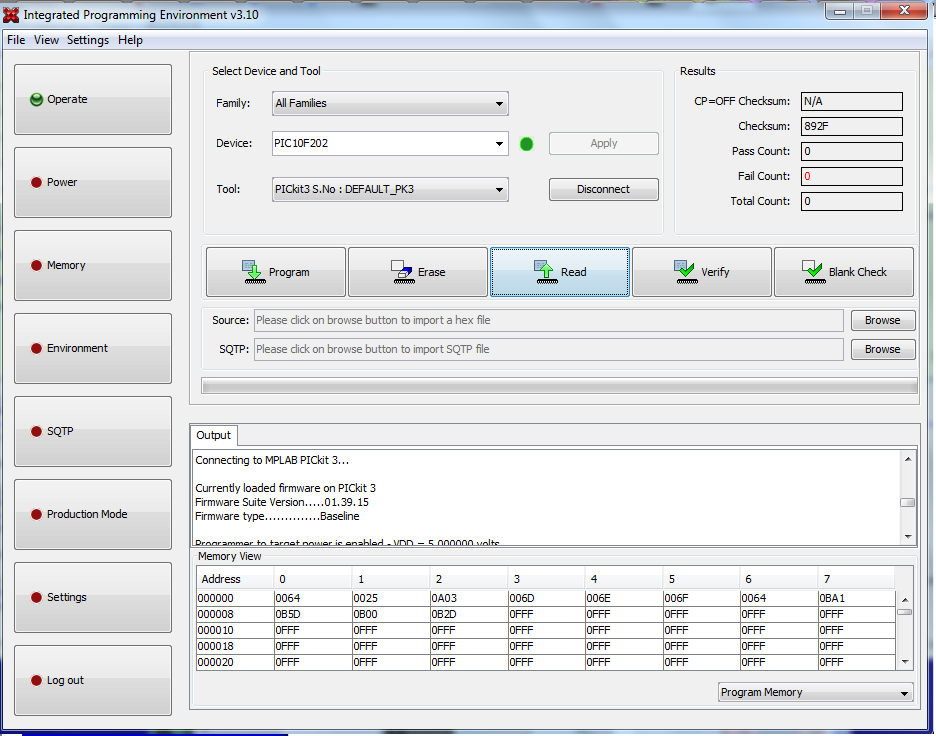
Task: Open the Help menu
Action: [130, 40]
